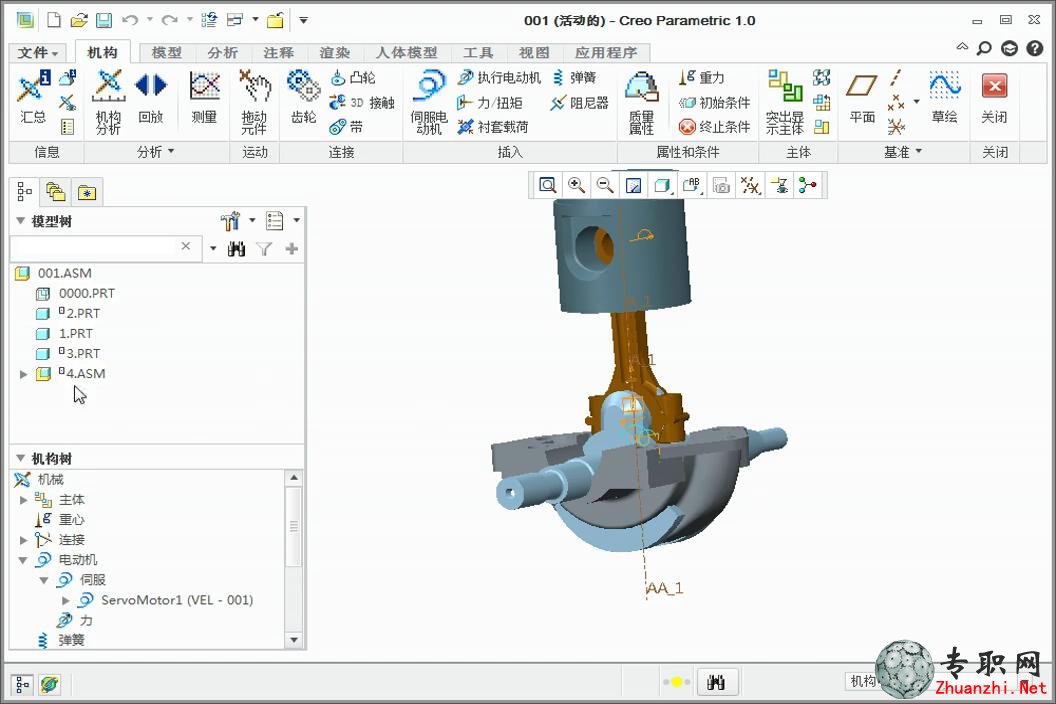
Task: Click model tree search binoculars icon
Action: (x=236, y=249)
